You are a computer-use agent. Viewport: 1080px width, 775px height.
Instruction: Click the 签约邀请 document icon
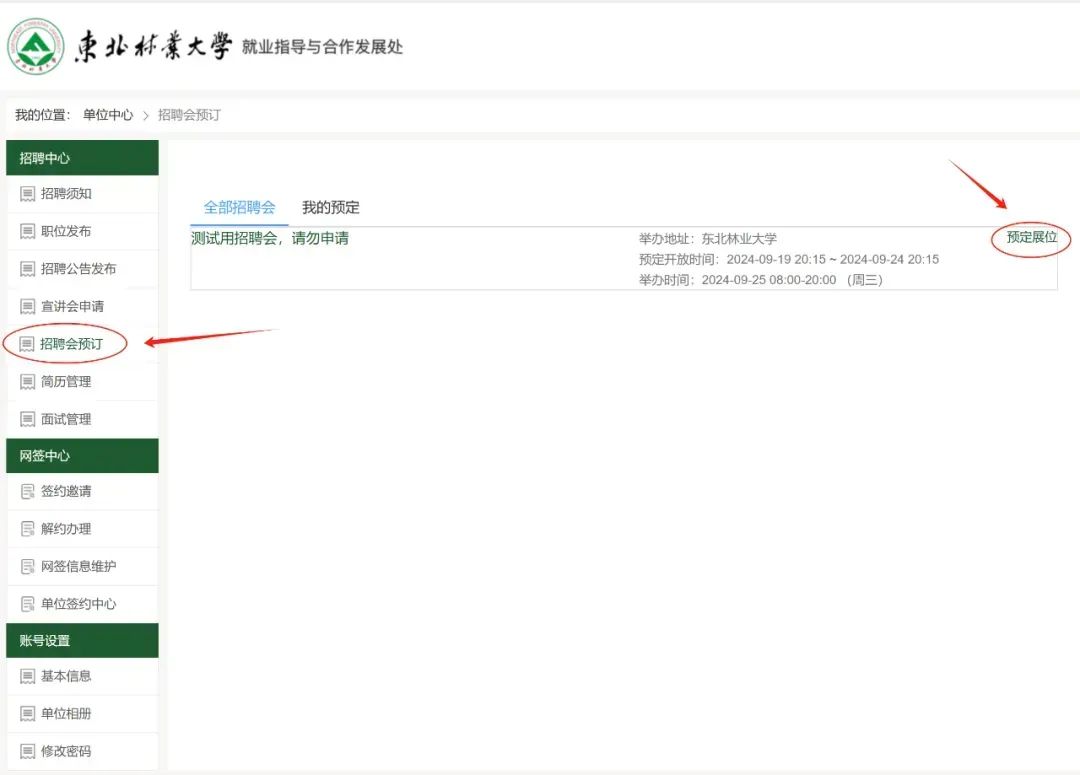tap(28, 492)
